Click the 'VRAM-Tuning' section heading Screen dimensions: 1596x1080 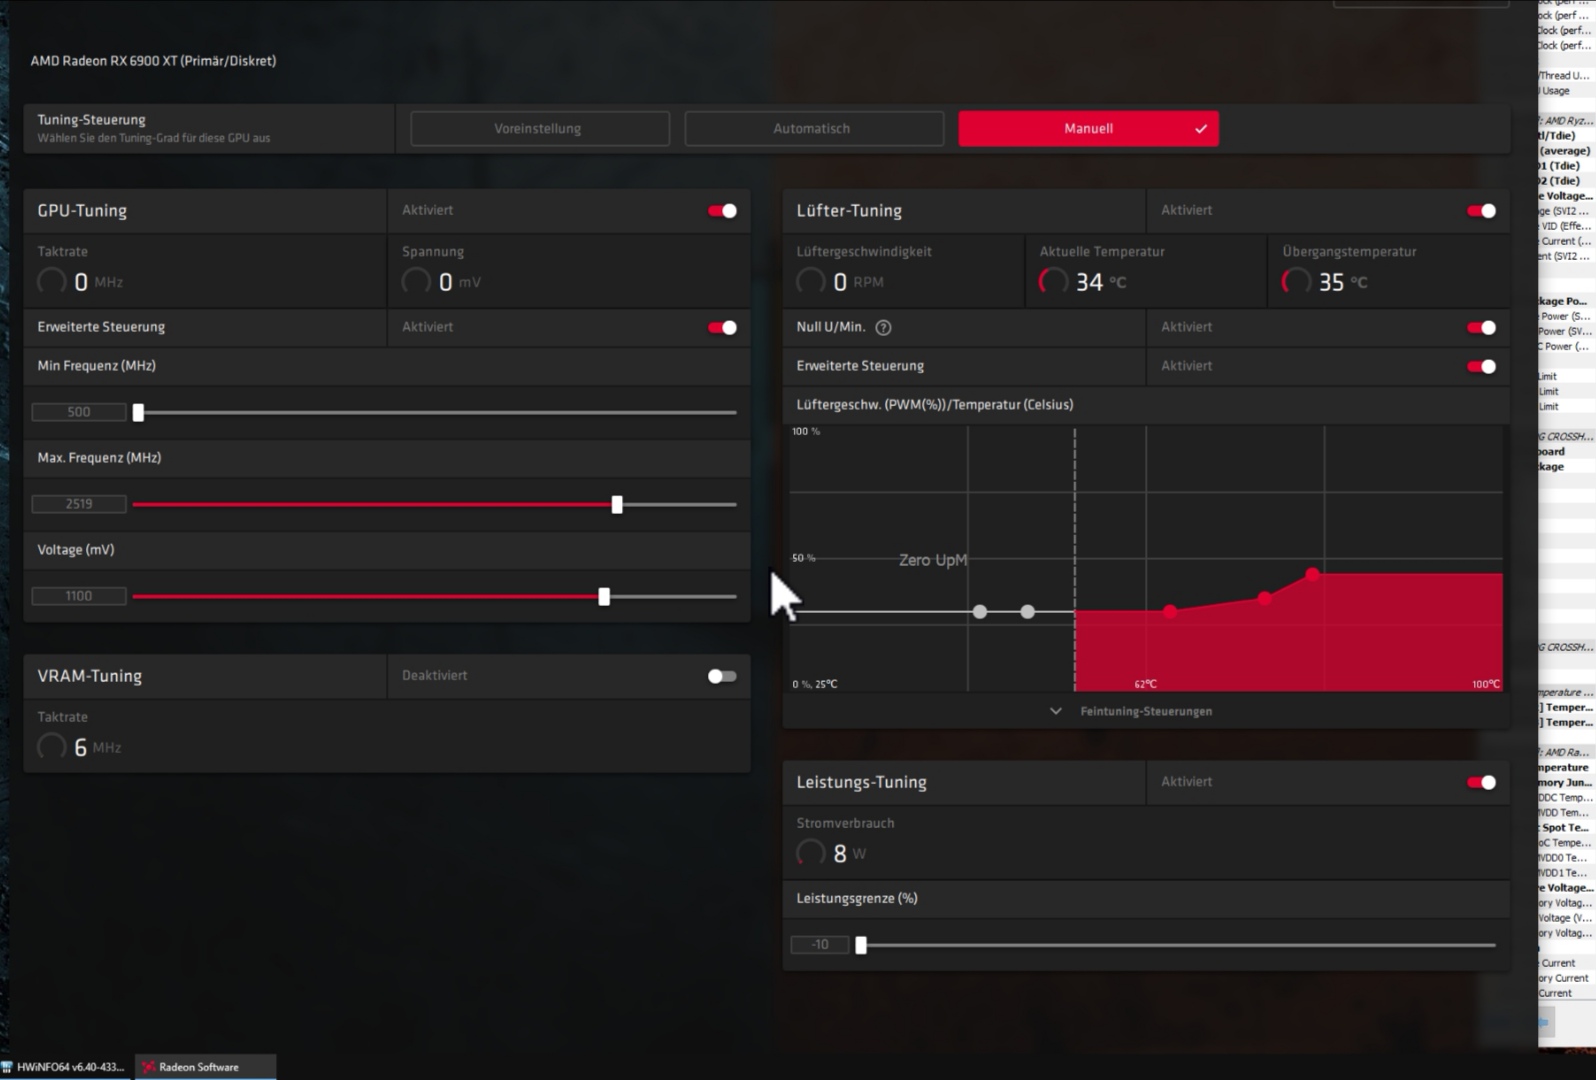(89, 676)
